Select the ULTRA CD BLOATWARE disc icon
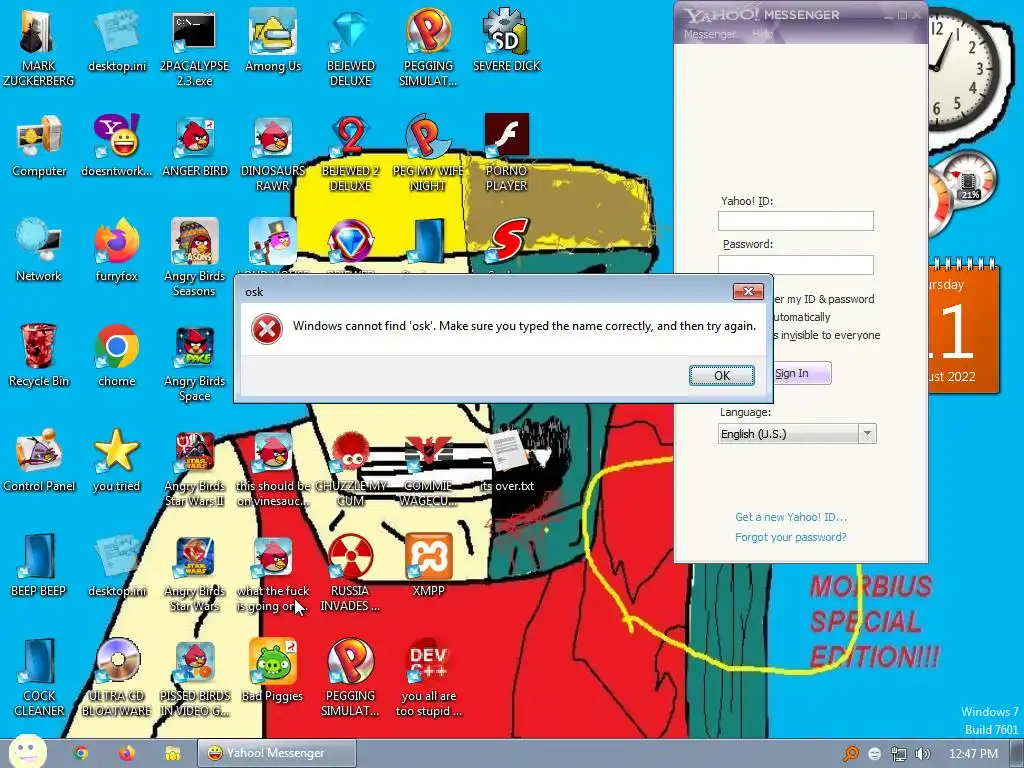The image size is (1024, 768). pos(116,678)
